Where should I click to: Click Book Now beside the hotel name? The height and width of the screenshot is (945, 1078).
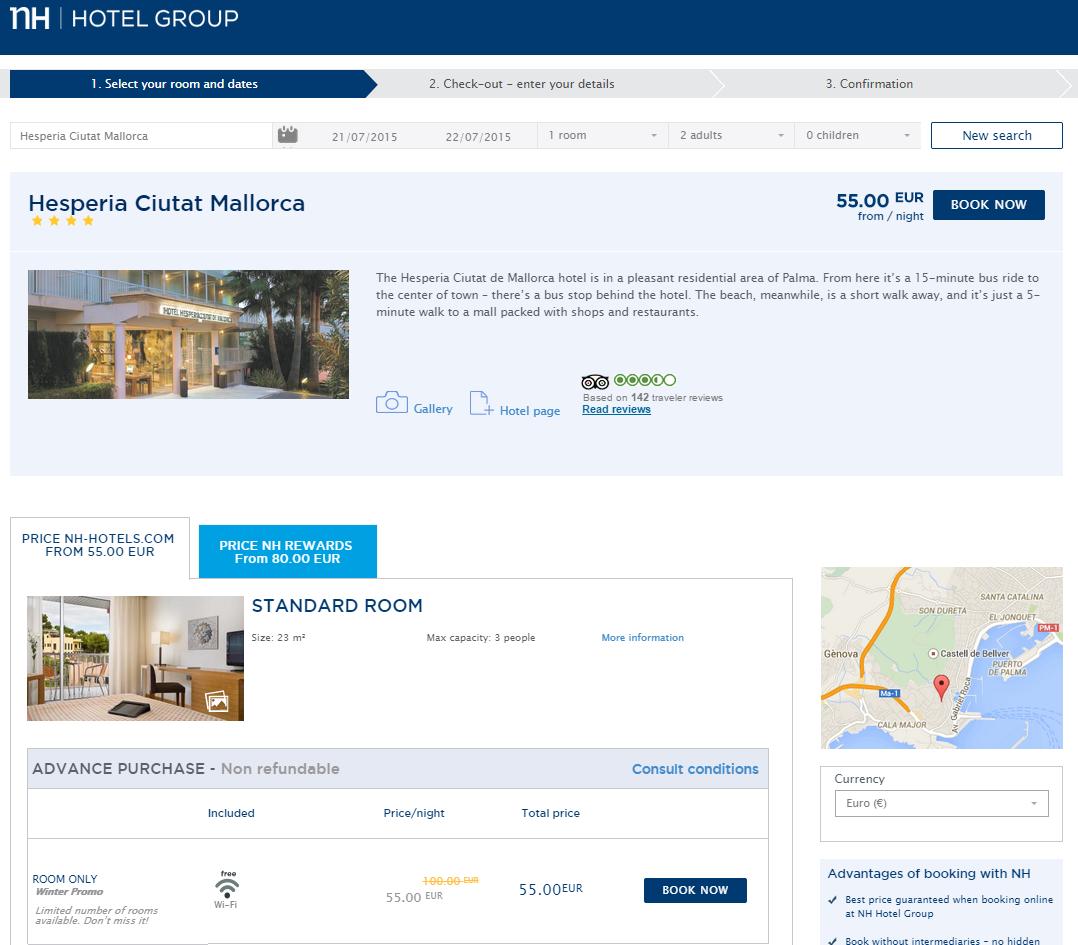(x=989, y=205)
